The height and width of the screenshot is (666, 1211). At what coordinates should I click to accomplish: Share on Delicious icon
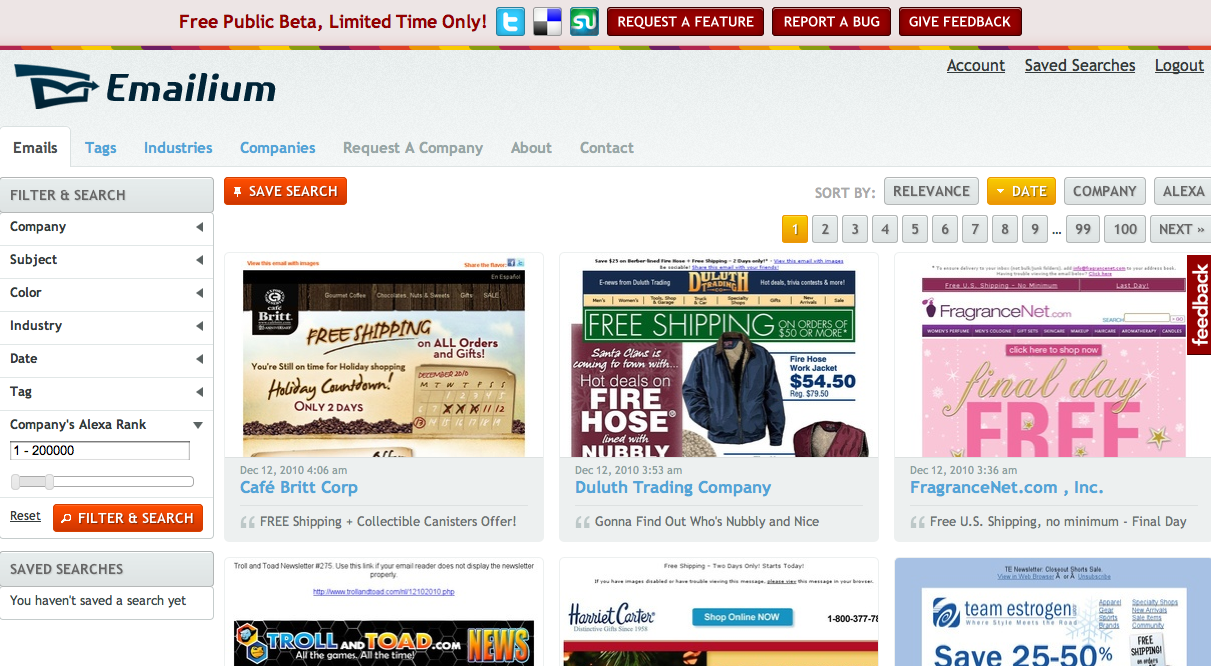coord(548,21)
